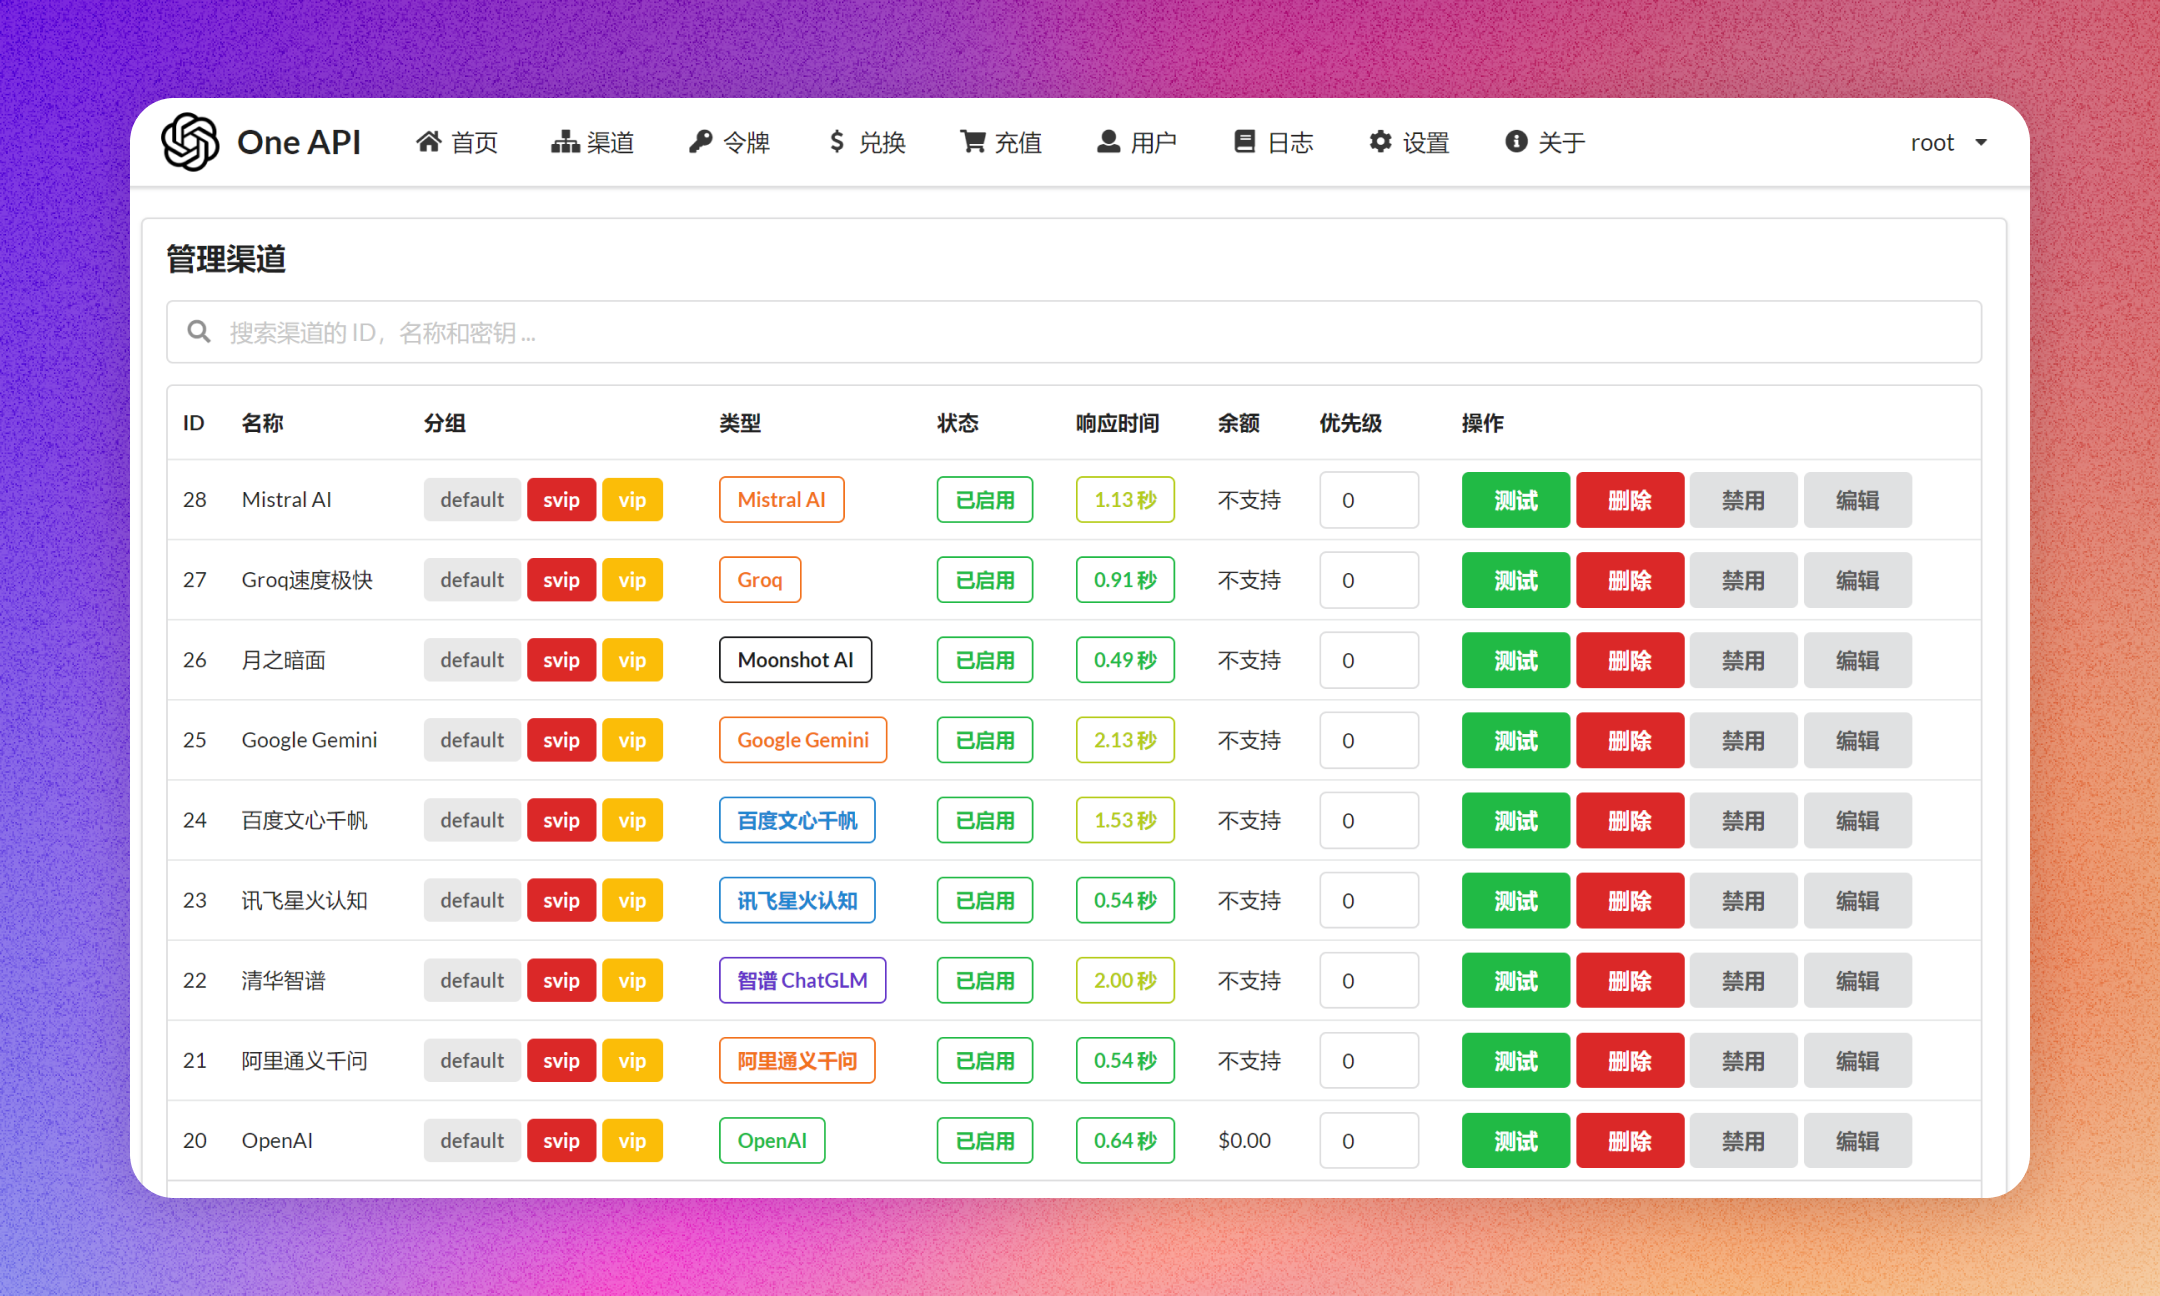Image resolution: width=2160 pixels, height=1296 pixels.
Task: Delete the Groq速度极快 channel
Action: pyautogui.click(x=1630, y=580)
